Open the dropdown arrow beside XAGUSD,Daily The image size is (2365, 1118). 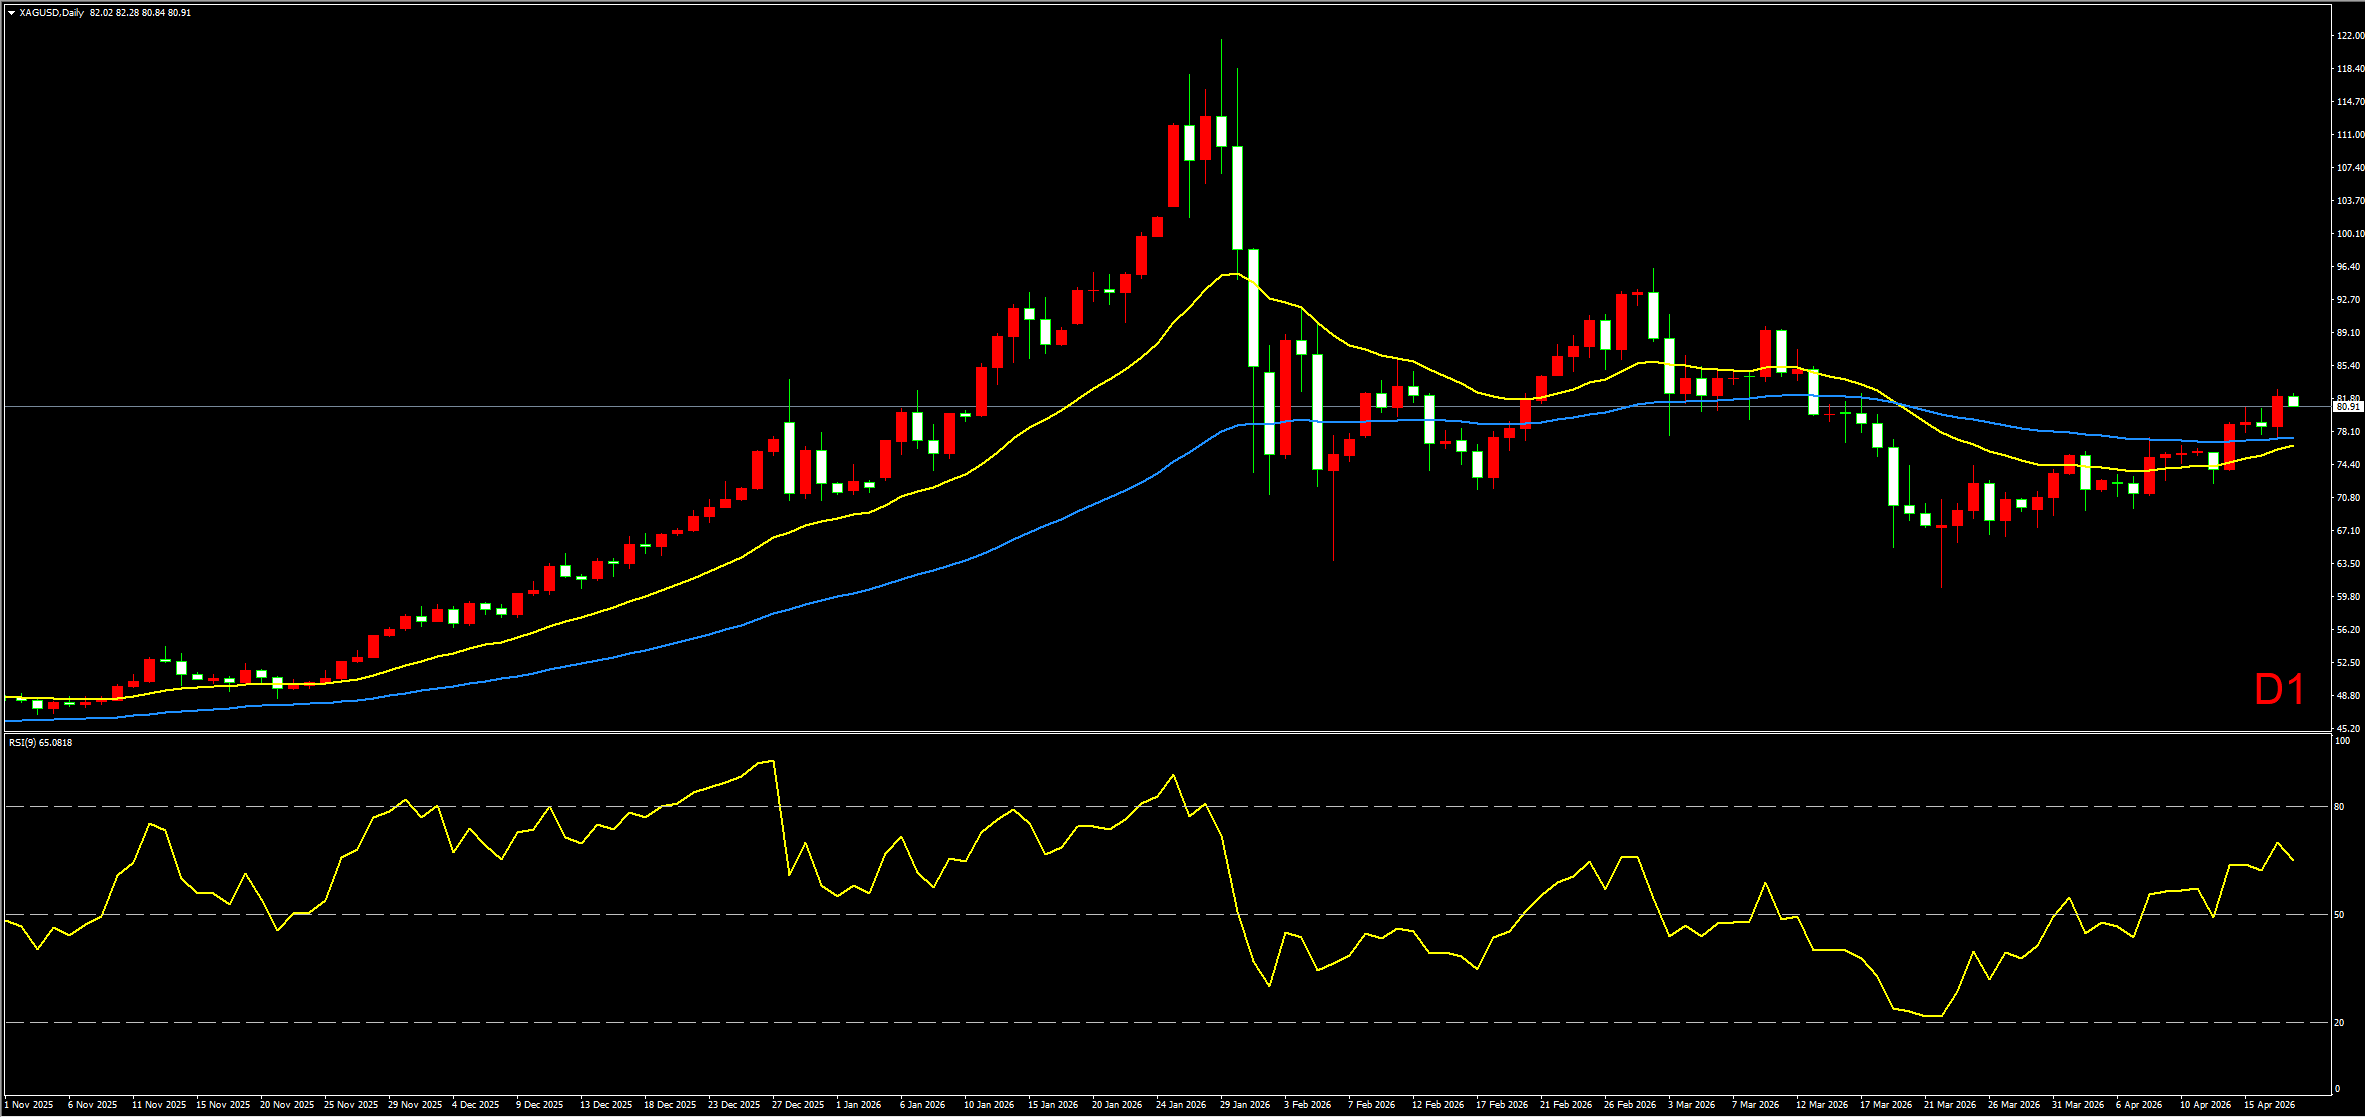(x=11, y=13)
